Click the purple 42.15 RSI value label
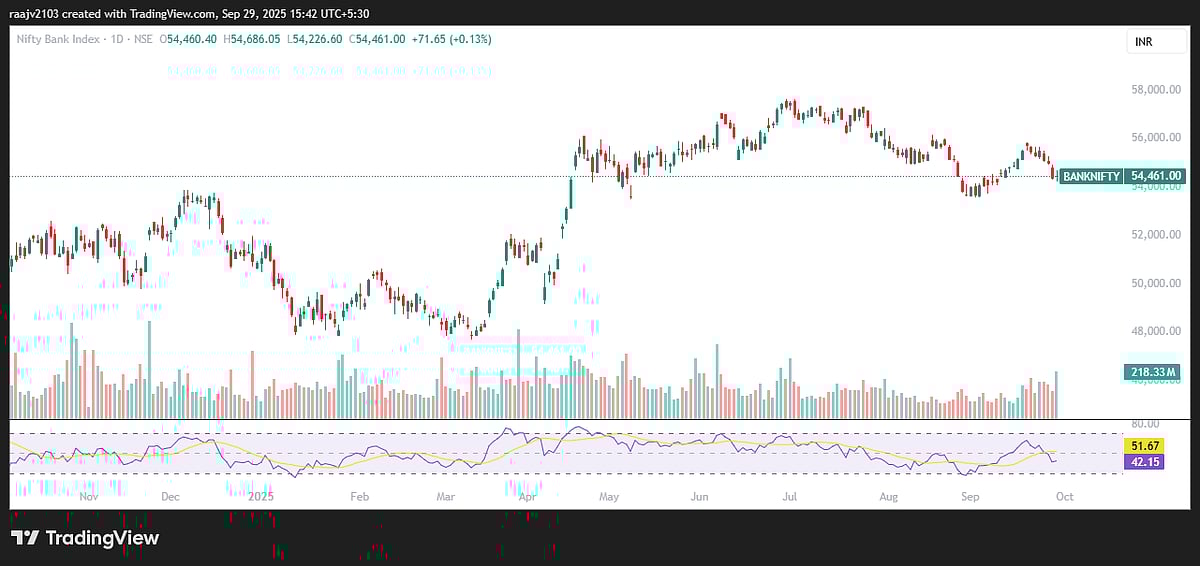Image resolution: width=1200 pixels, height=566 pixels. click(x=1144, y=461)
